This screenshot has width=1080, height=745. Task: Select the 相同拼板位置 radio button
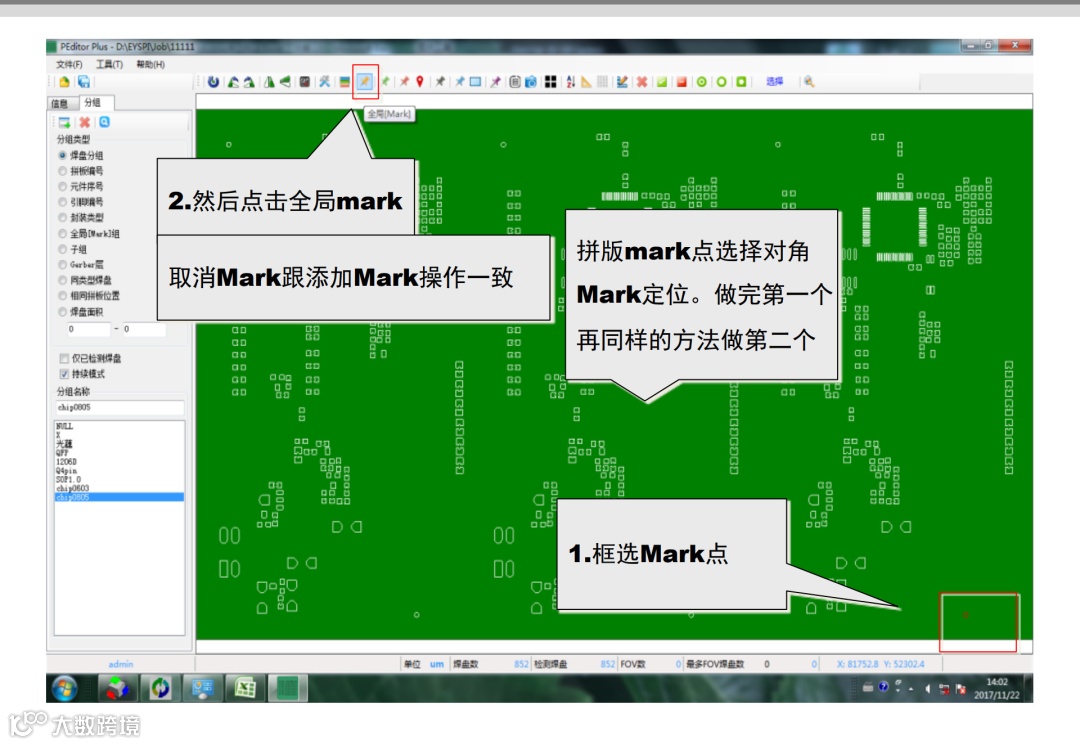tap(63, 295)
